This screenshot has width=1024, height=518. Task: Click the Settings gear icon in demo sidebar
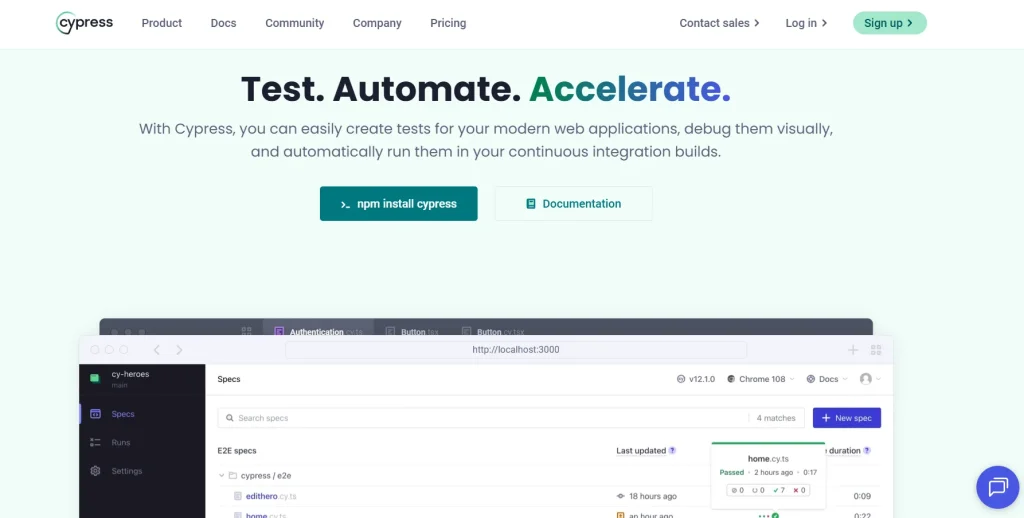(x=95, y=471)
